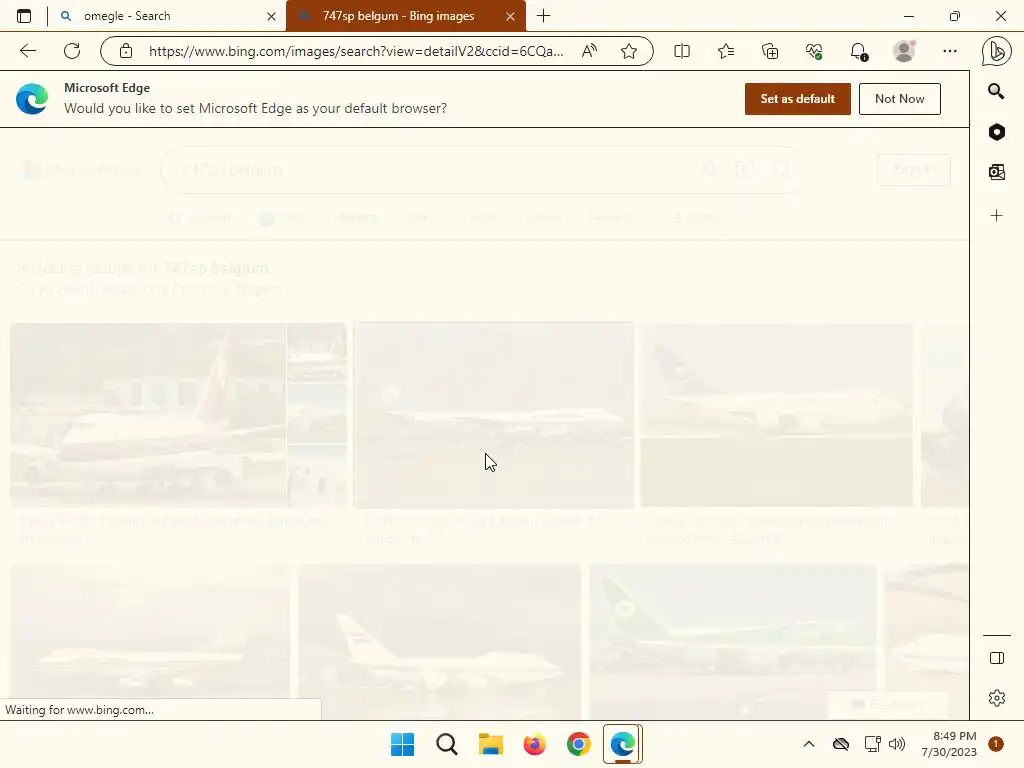The width and height of the screenshot is (1024, 768).
Task: Open sidebar Search tool
Action: pyautogui.click(x=996, y=91)
